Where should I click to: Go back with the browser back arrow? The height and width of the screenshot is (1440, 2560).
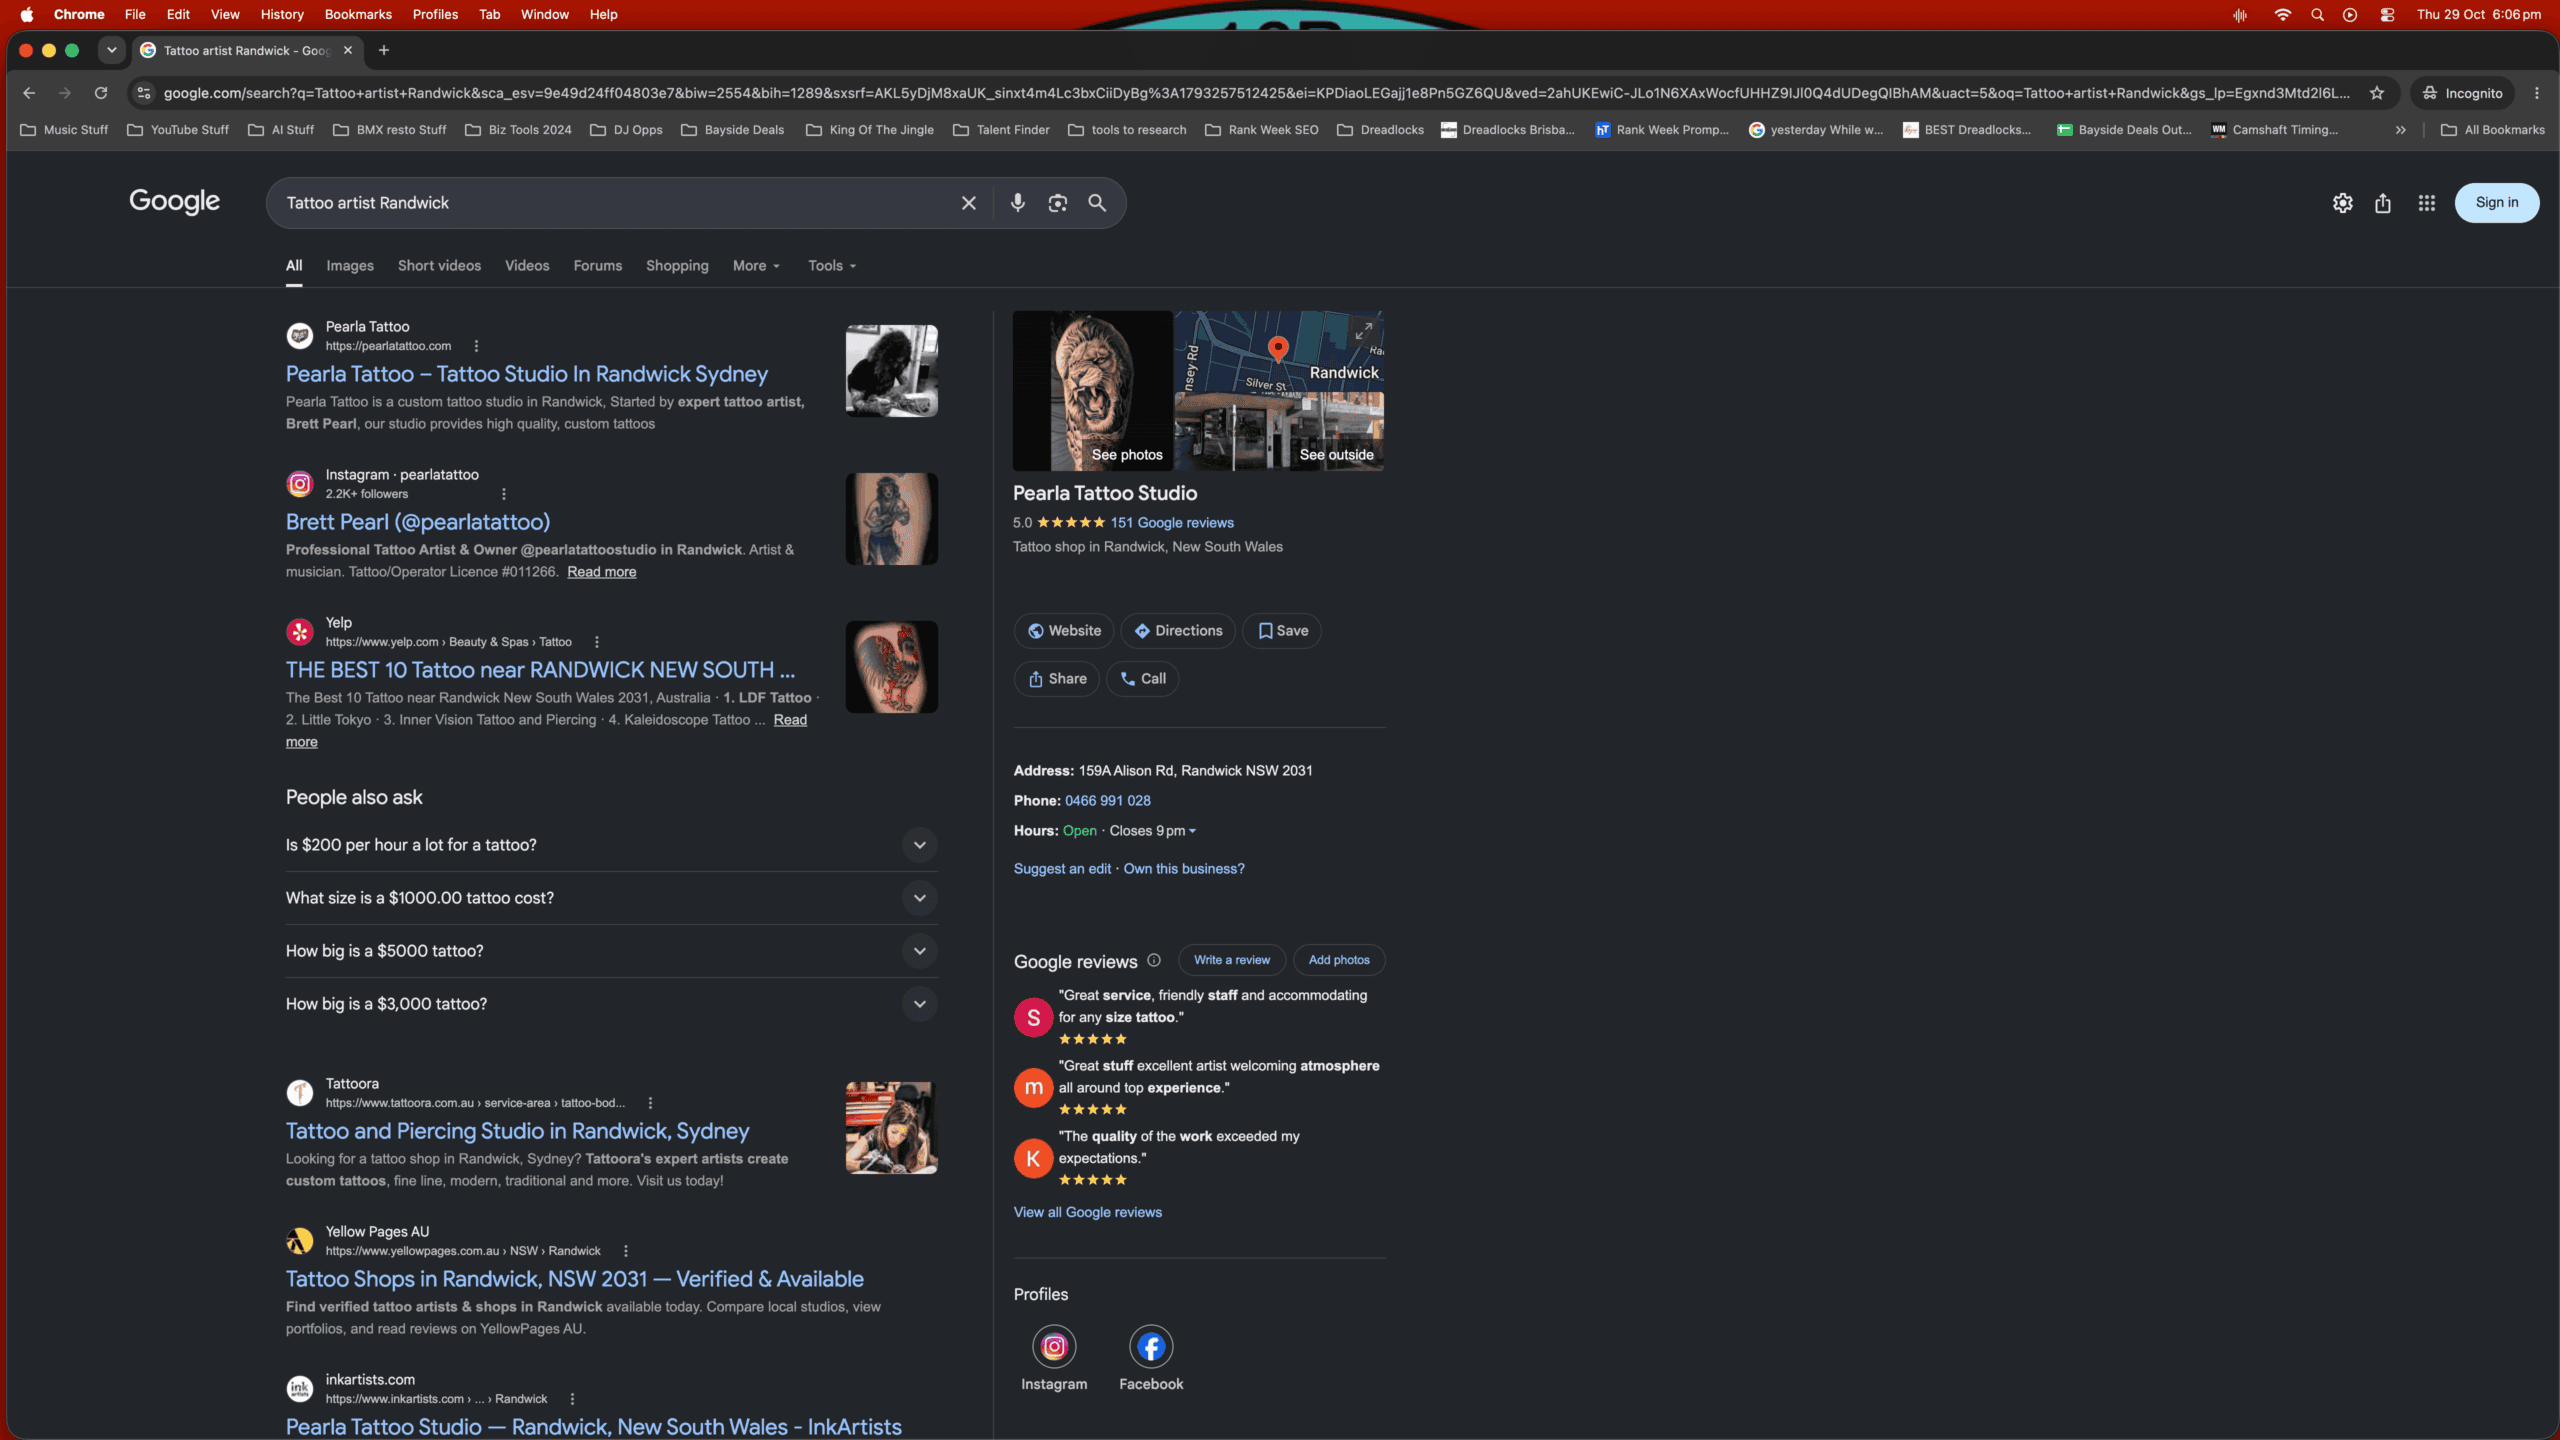coord(29,93)
